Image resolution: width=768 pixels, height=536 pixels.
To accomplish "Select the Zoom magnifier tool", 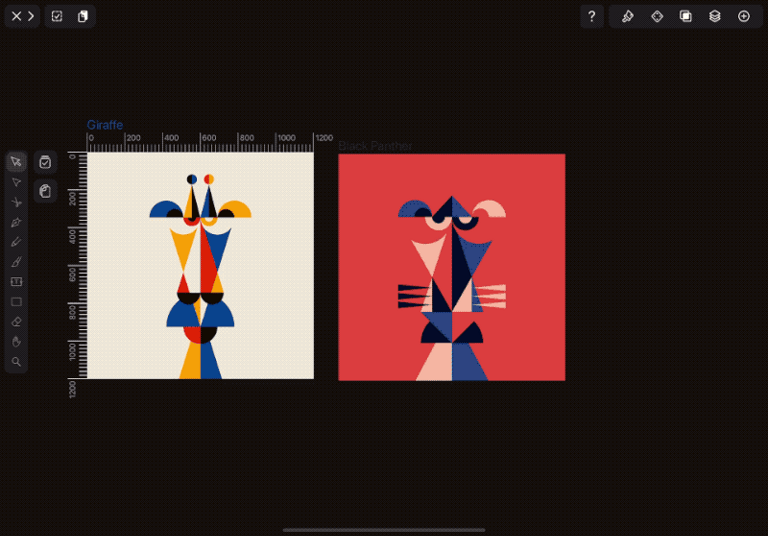I will pos(16,362).
